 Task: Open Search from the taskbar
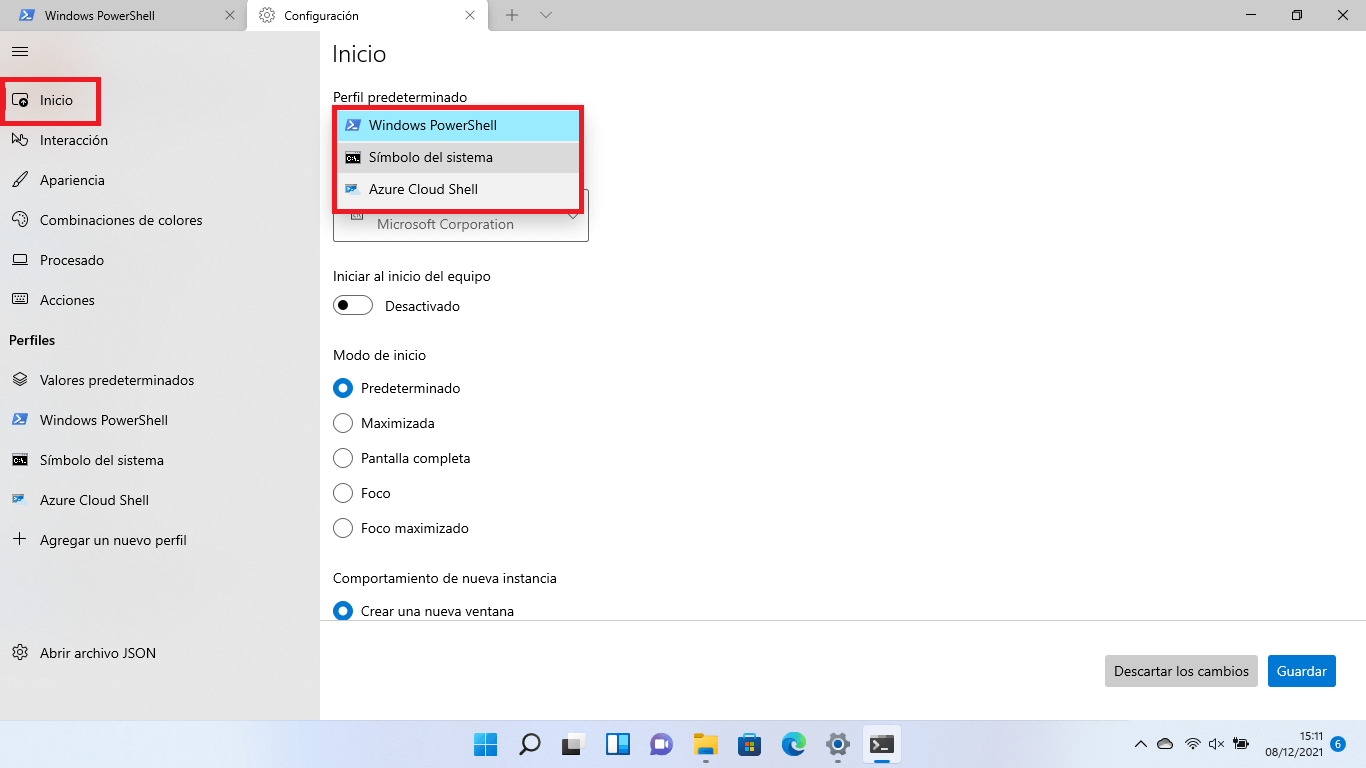tap(529, 744)
